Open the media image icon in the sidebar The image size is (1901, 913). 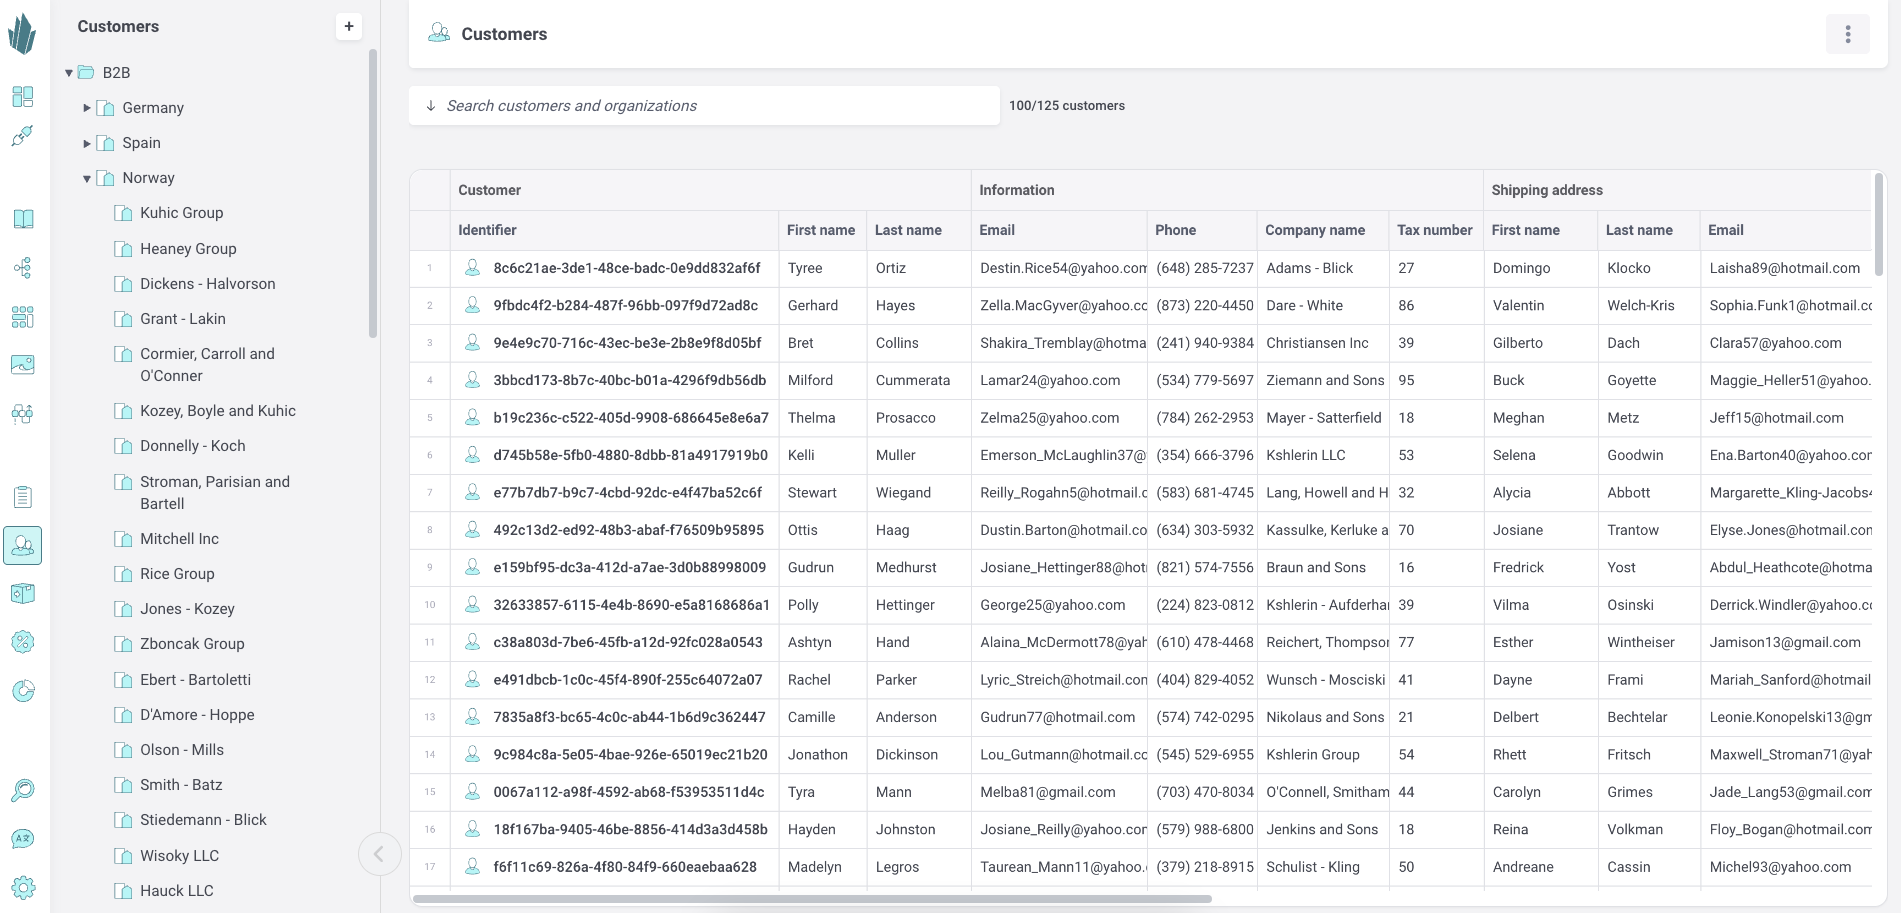point(22,365)
